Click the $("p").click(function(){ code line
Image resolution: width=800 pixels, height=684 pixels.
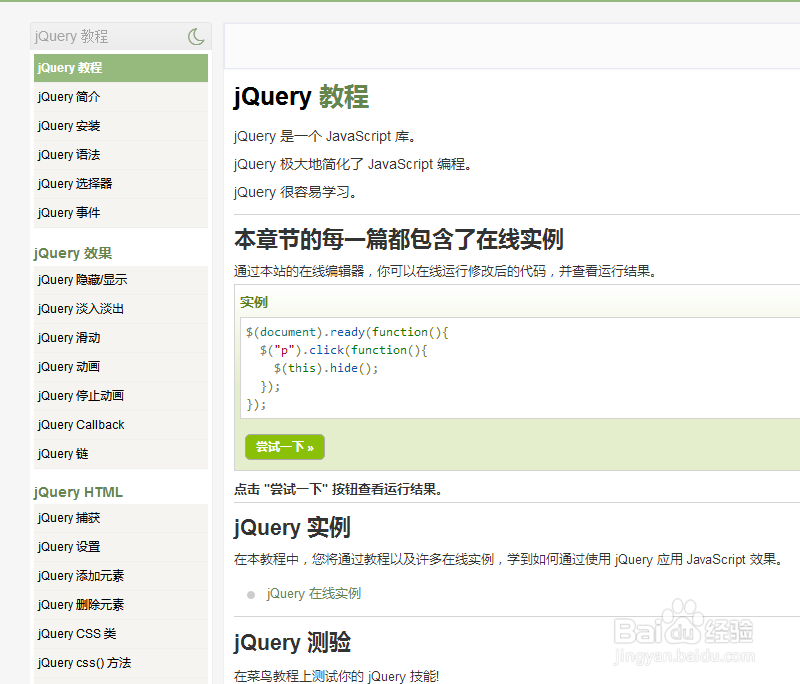click(343, 350)
